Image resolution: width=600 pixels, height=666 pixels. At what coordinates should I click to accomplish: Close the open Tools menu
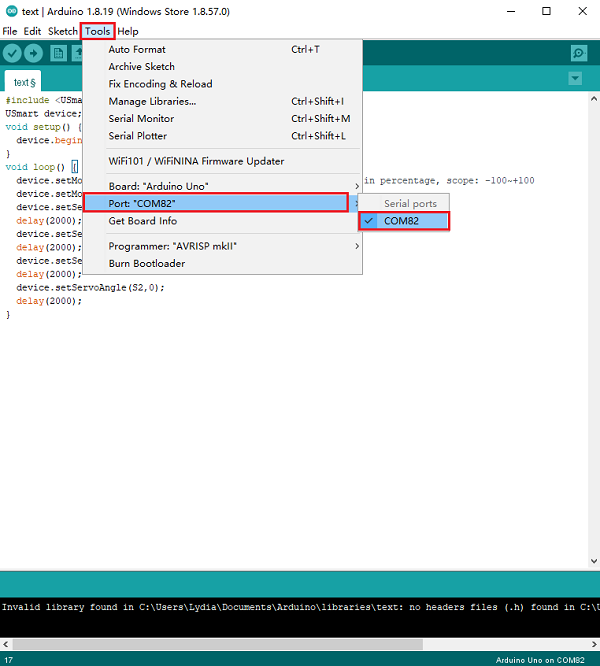point(98,31)
